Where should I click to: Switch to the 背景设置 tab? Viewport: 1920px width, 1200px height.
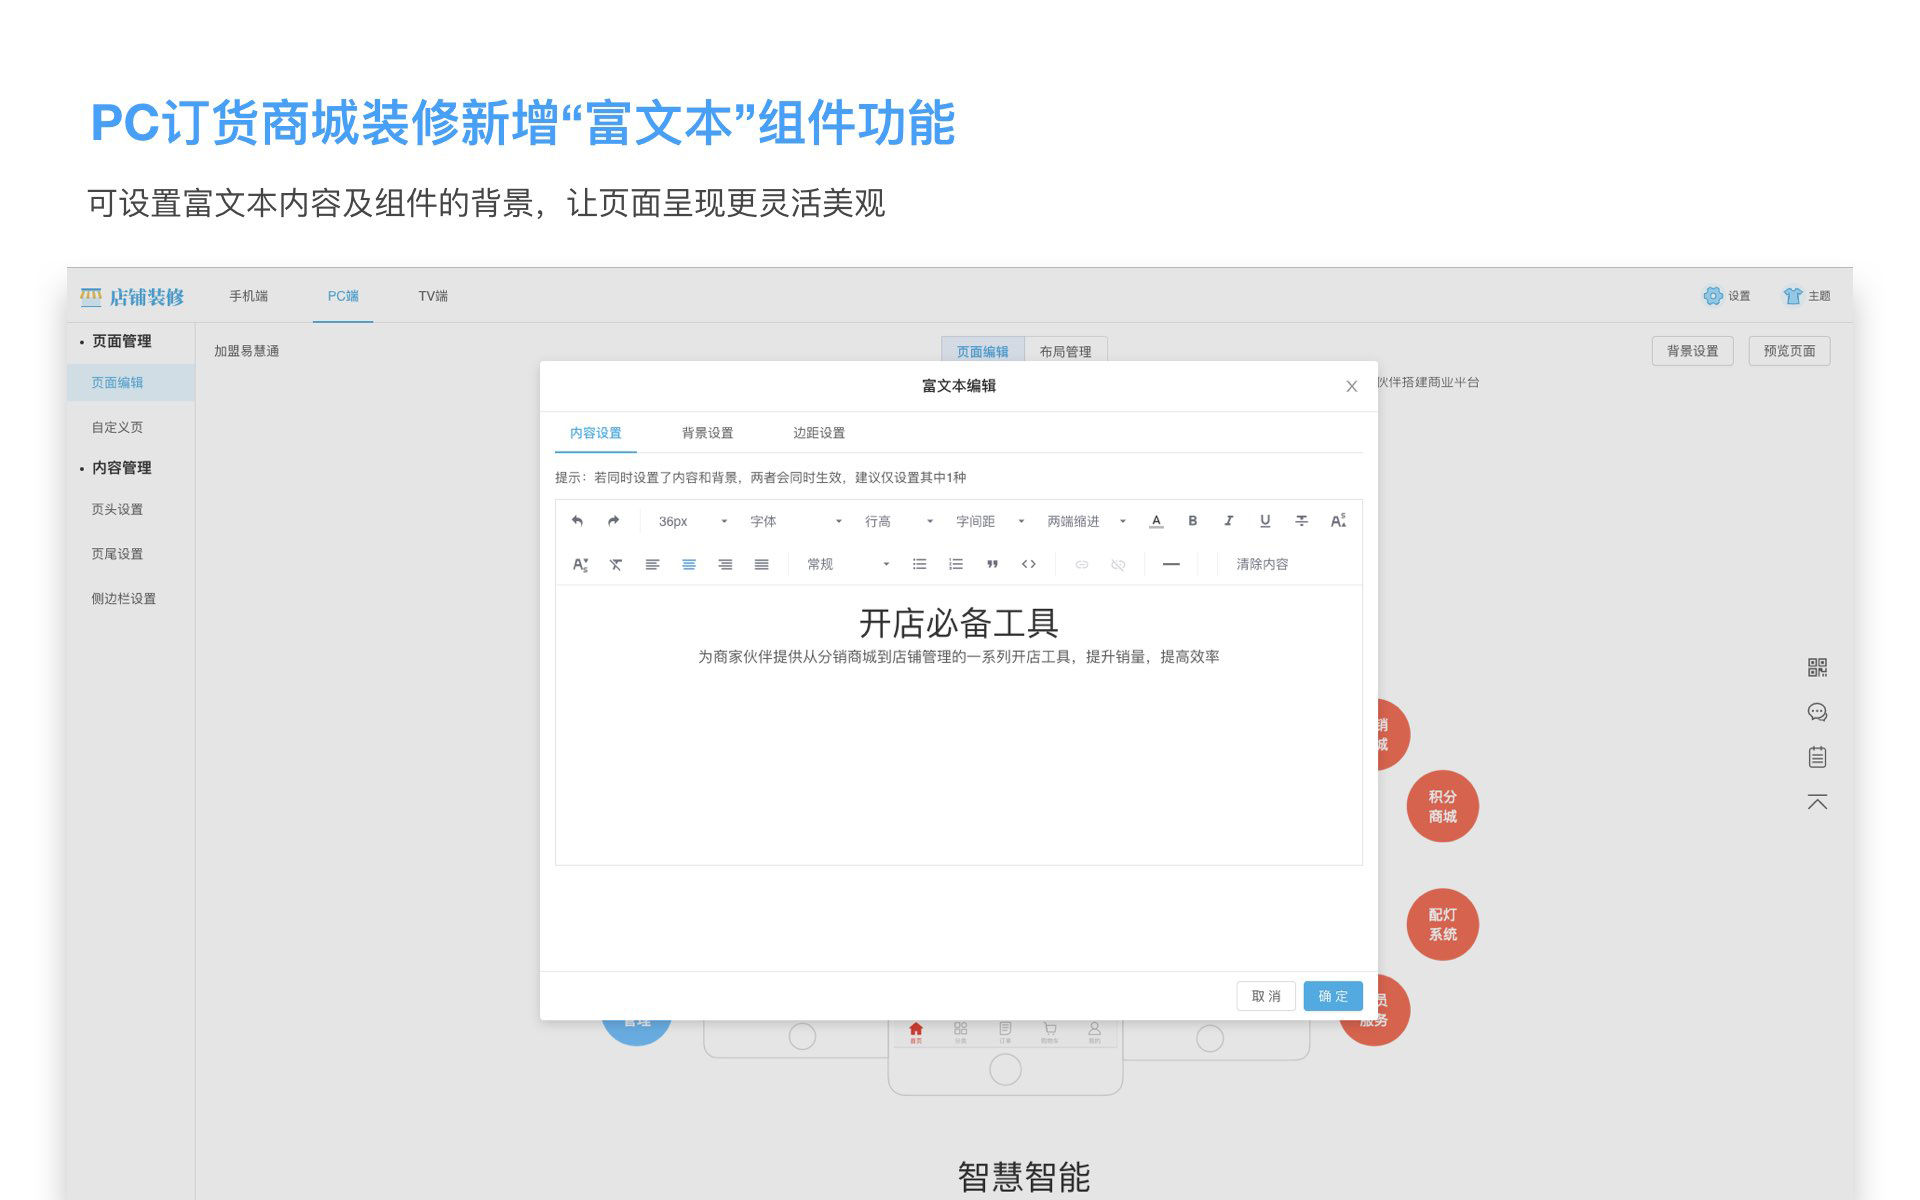[707, 433]
